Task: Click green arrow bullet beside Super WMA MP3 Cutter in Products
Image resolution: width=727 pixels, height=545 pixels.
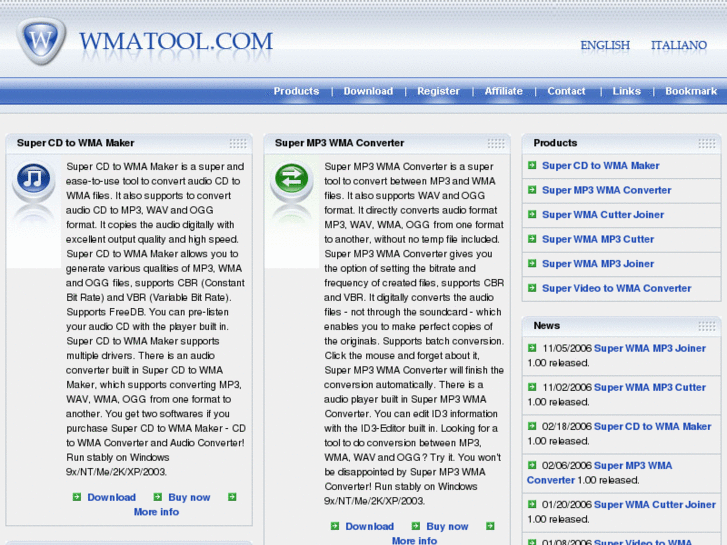Action: pos(532,239)
